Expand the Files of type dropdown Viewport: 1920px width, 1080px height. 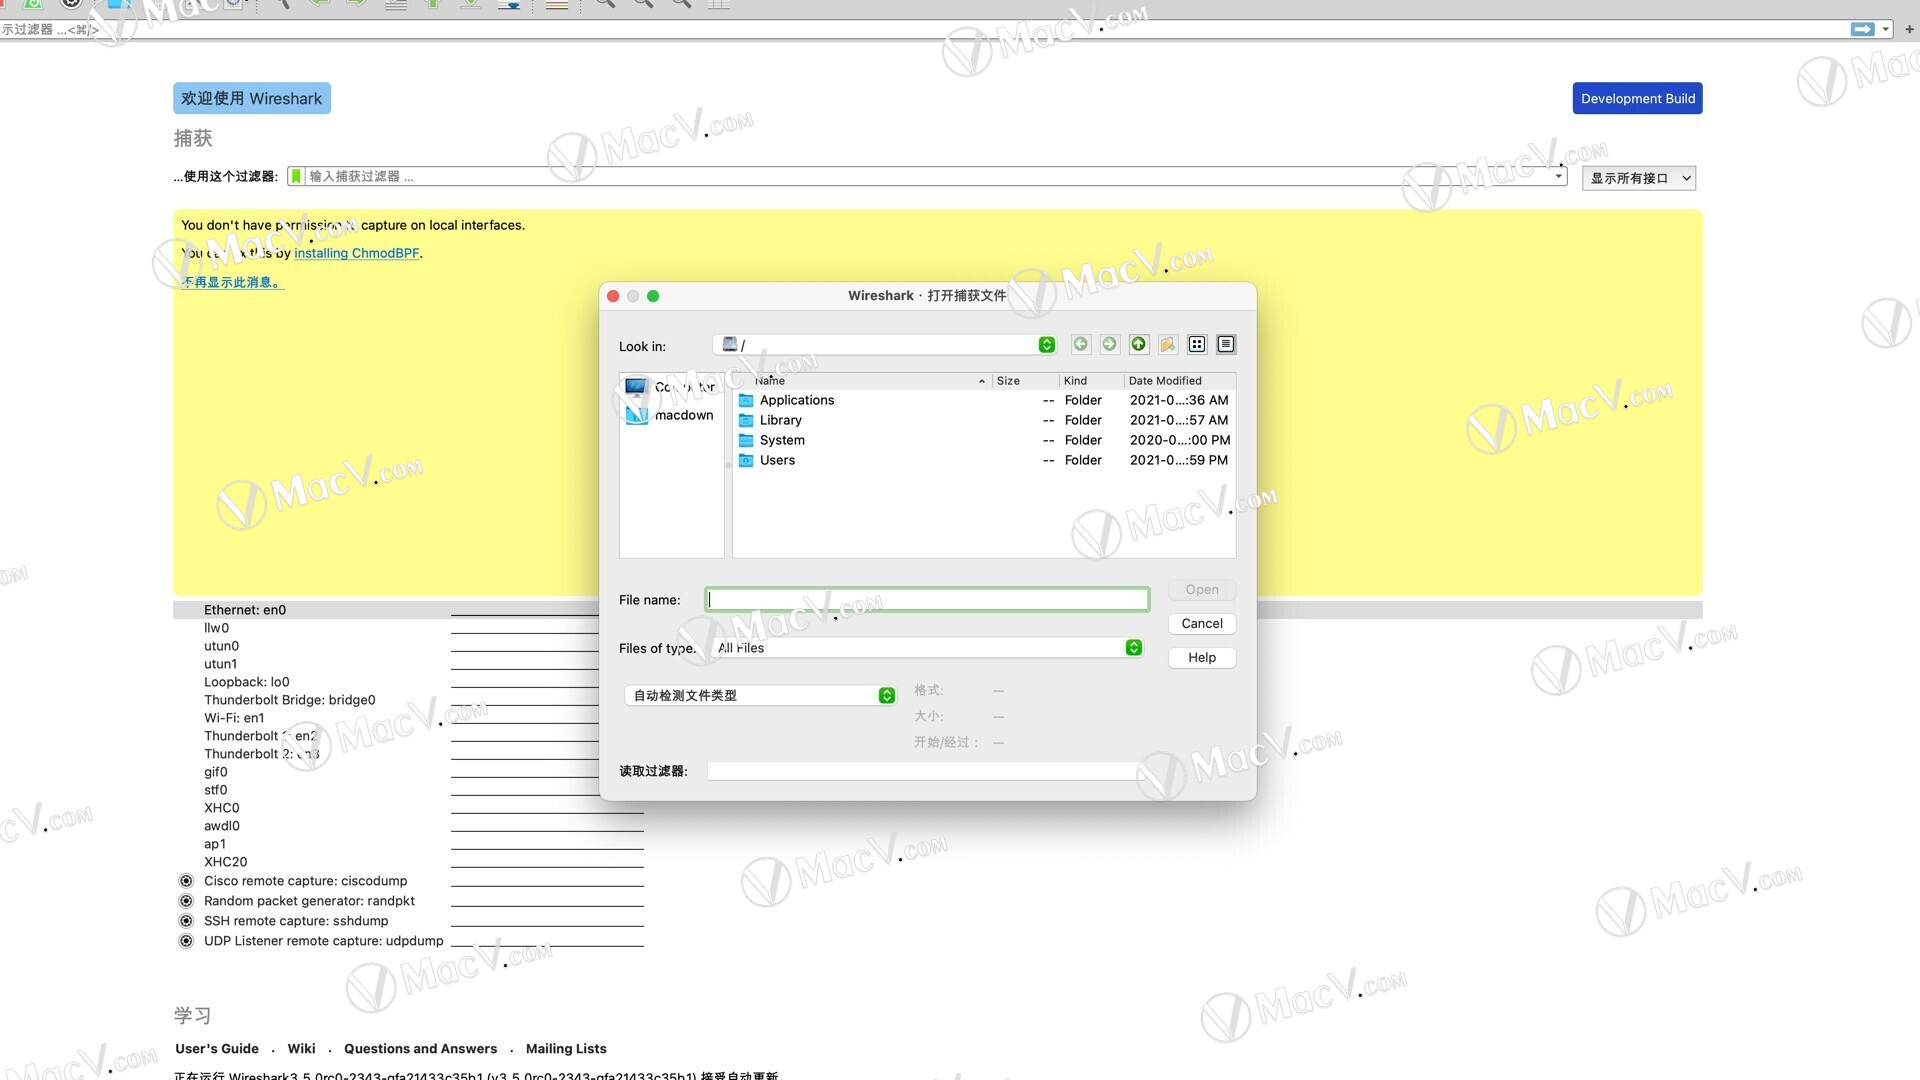tap(1131, 647)
